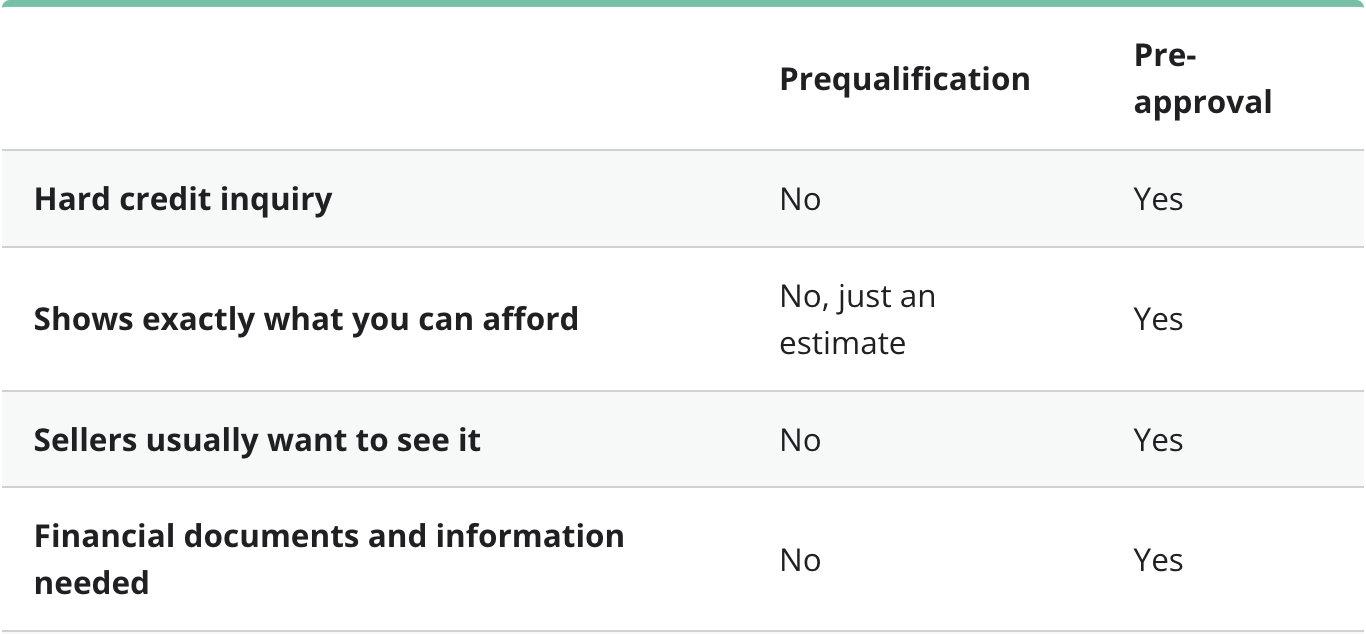Screen dimensions: 1366x634
Task: Click the word 'estimate' in the table
Action: [842, 343]
